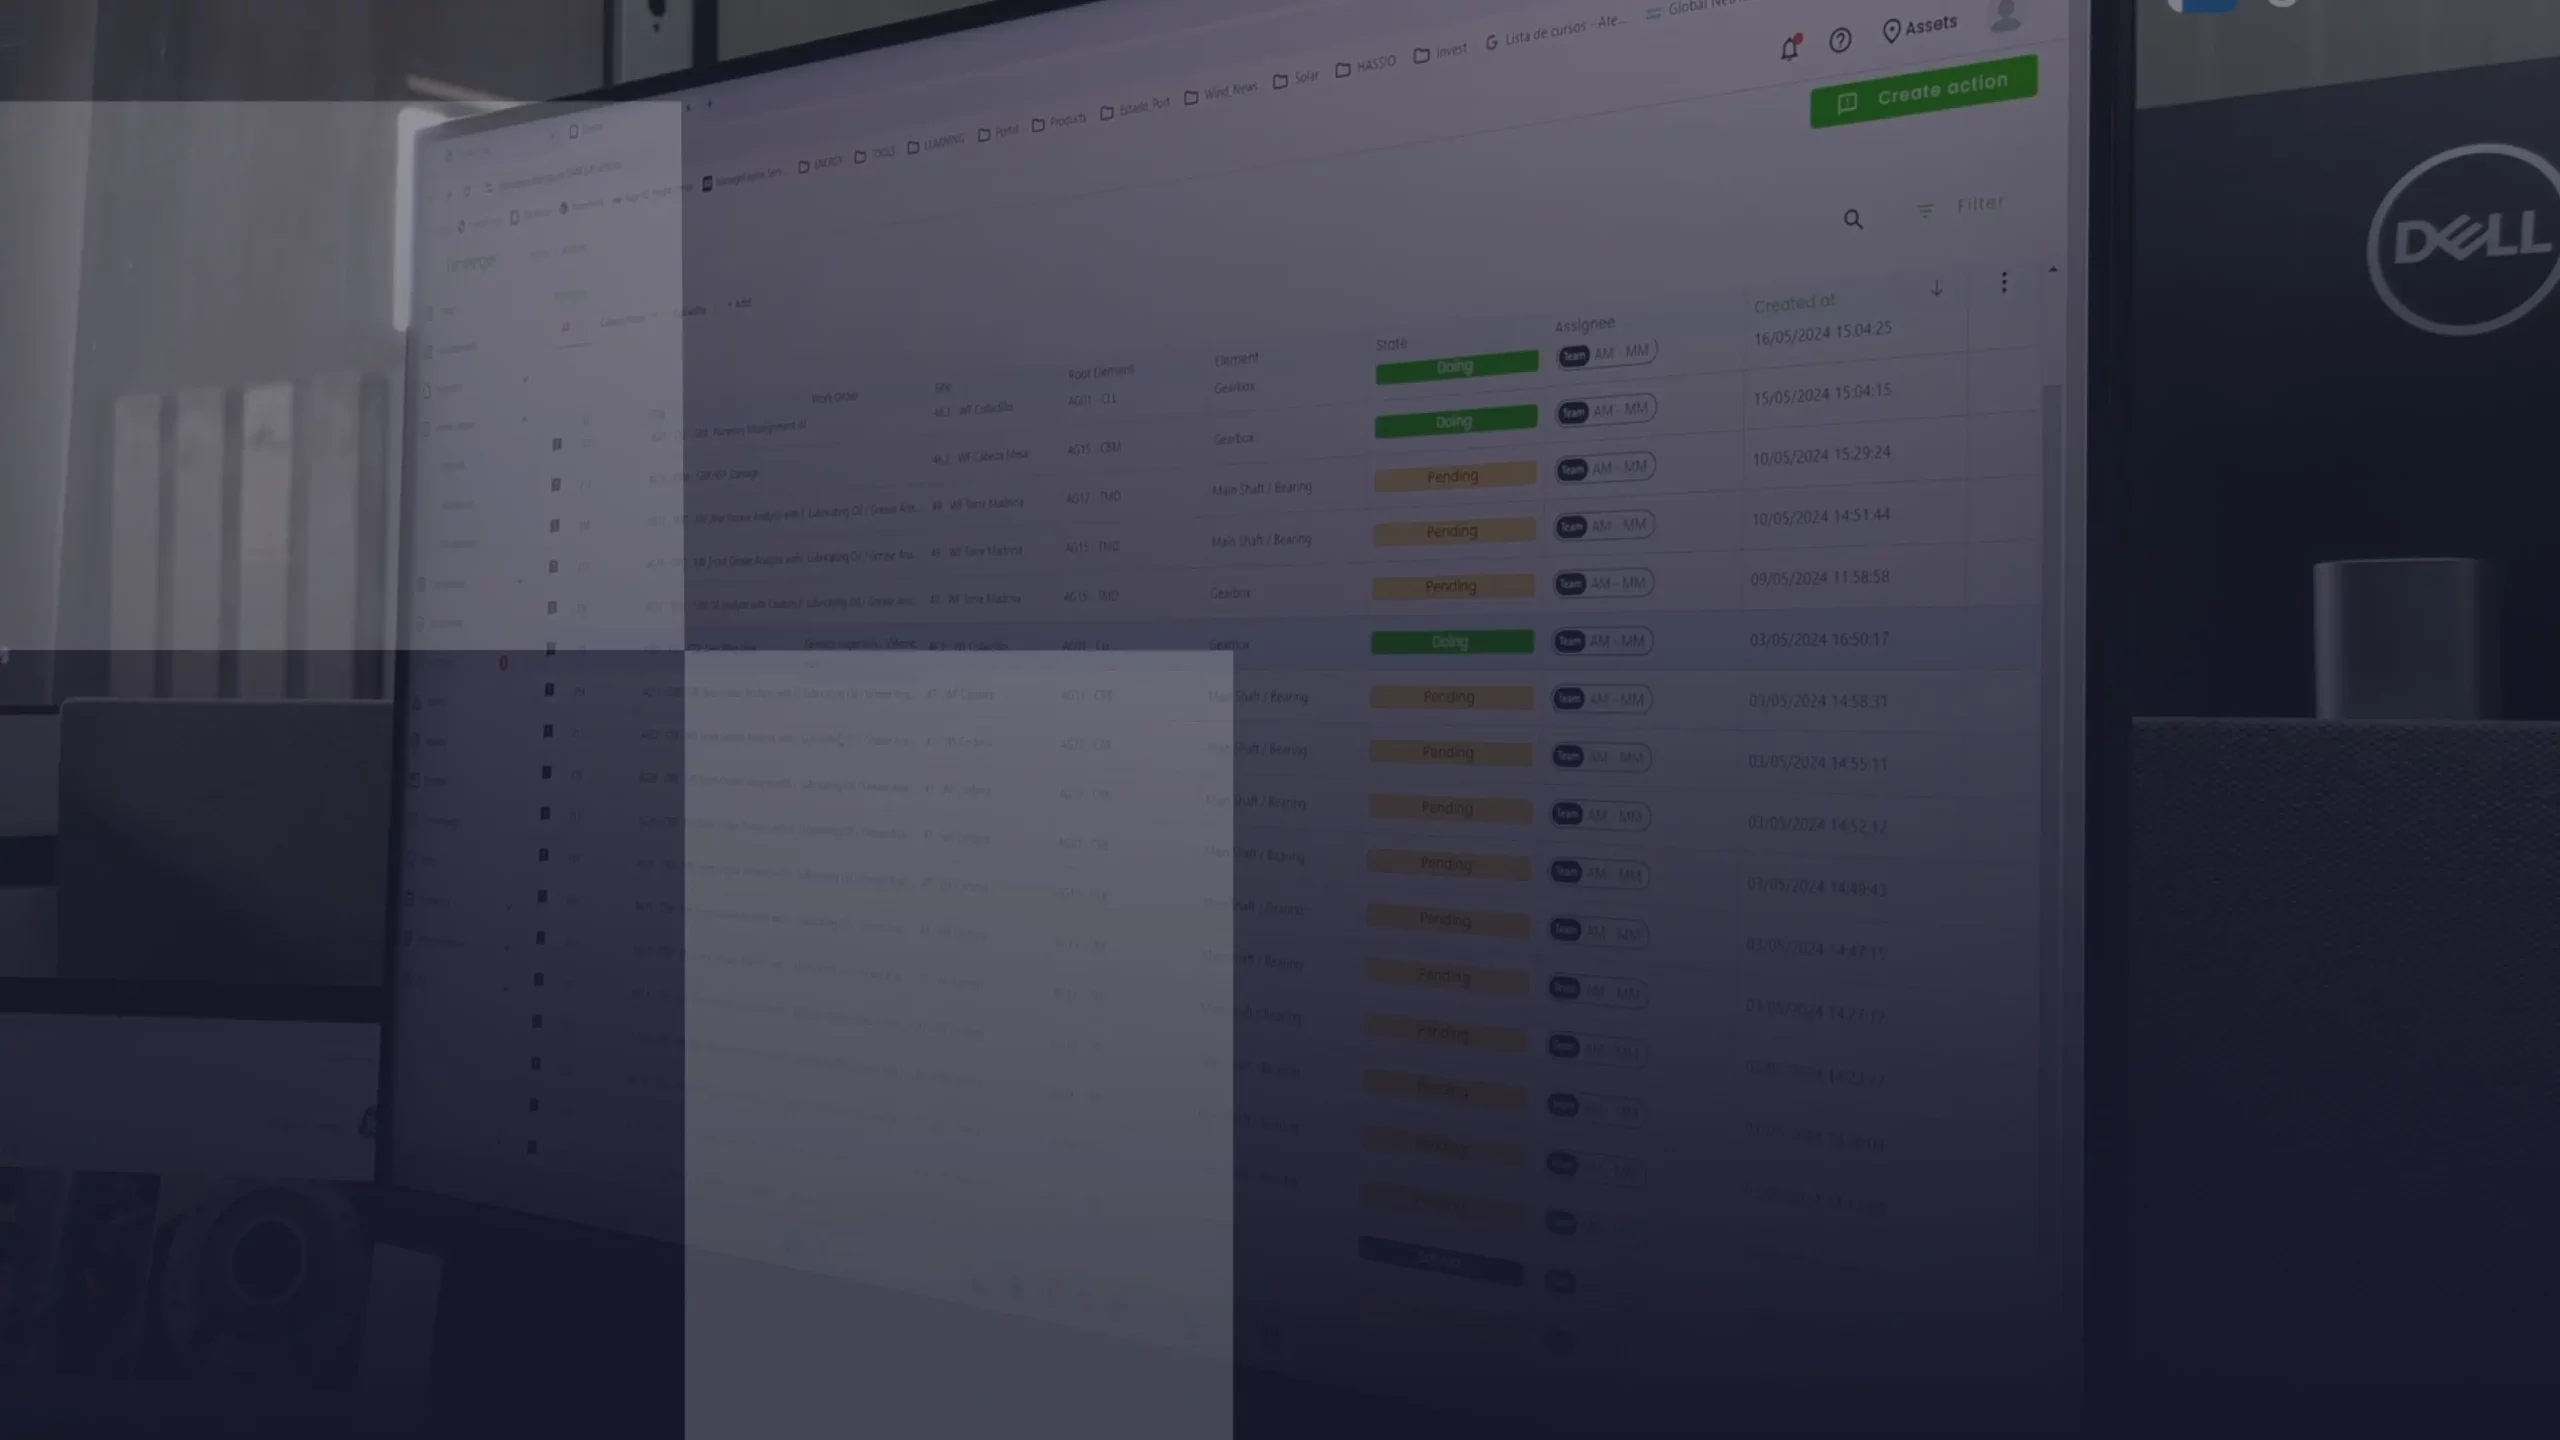Click the scrollbar up arrow
The image size is (2560, 1440).
click(x=2052, y=269)
